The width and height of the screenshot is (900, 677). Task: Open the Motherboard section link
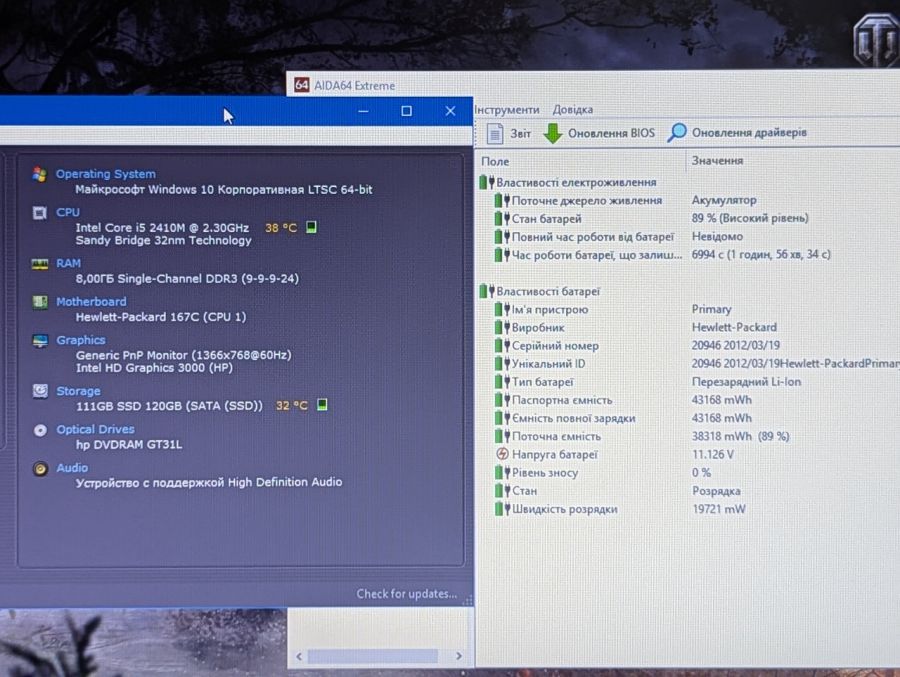pyautogui.click(x=91, y=301)
